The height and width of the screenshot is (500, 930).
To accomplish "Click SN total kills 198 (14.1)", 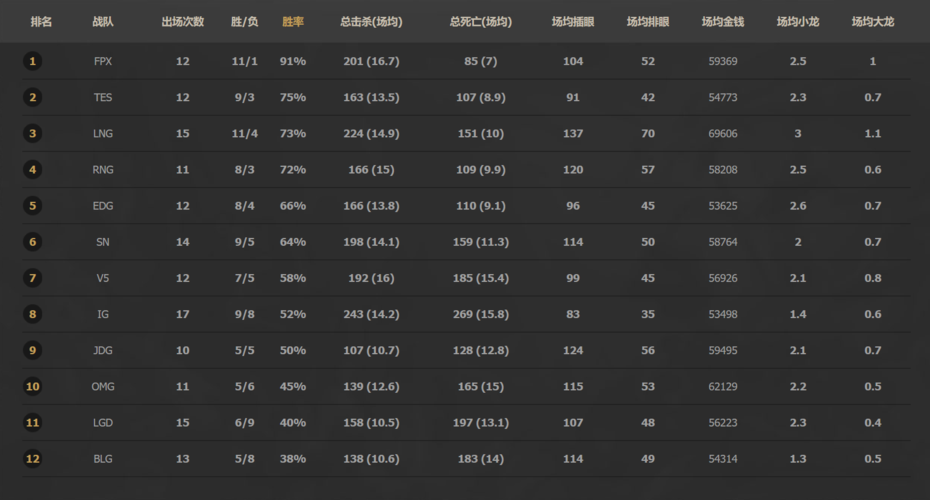I will point(371,242).
